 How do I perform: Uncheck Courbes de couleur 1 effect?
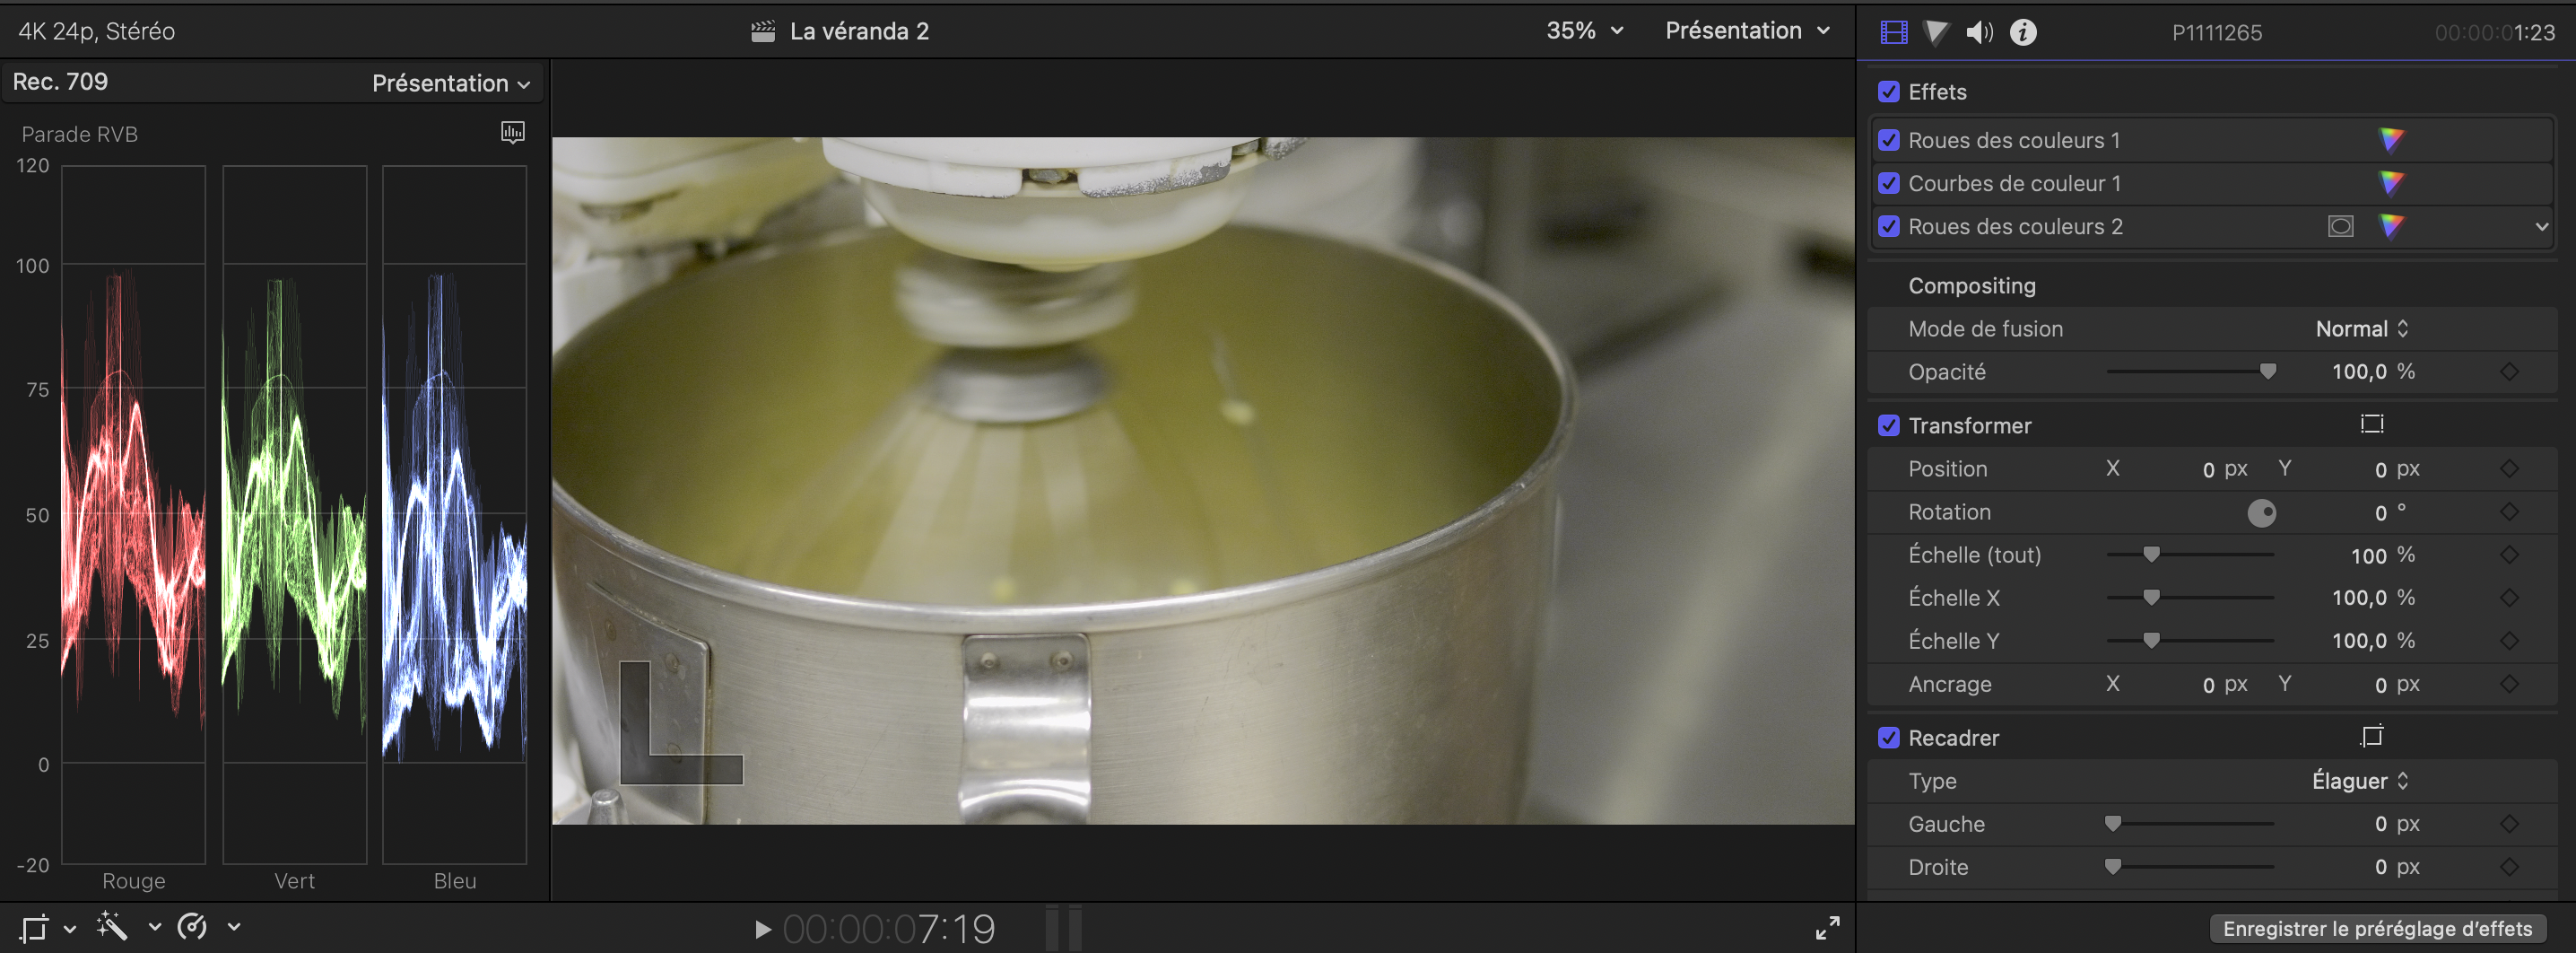click(1888, 183)
